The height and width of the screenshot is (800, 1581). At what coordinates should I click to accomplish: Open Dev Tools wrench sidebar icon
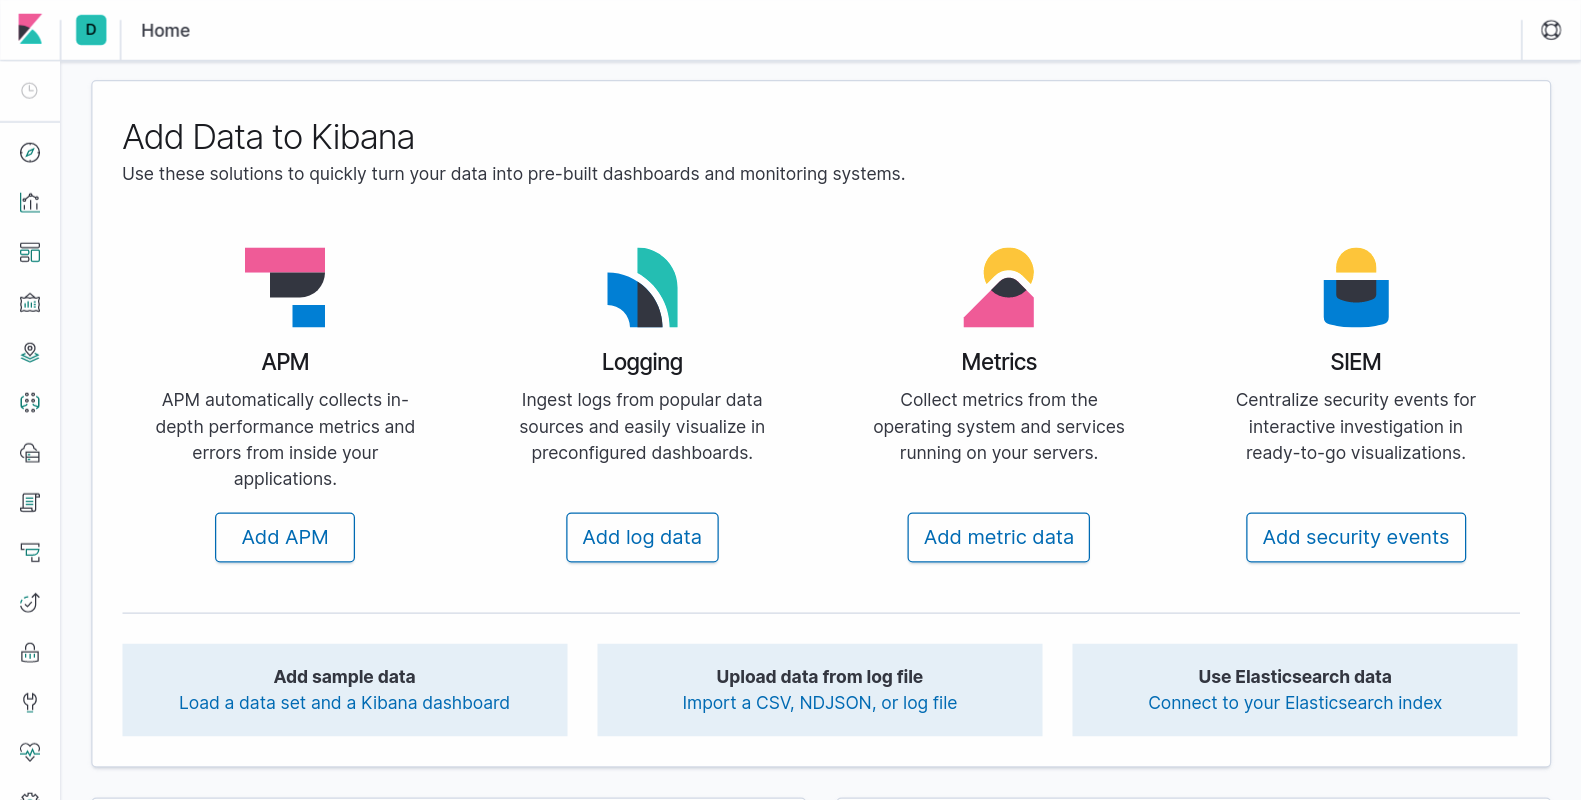tap(30, 703)
